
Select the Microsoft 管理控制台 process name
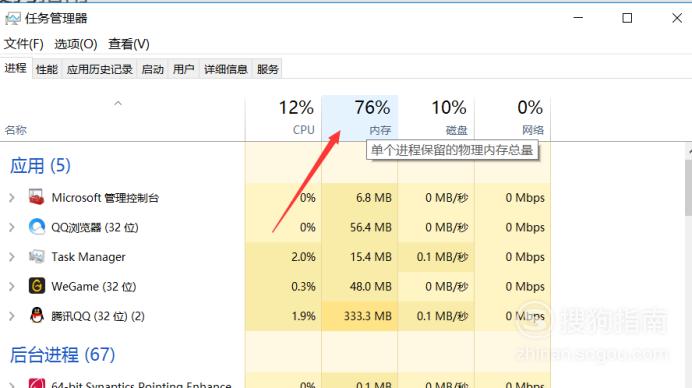[x=105, y=198]
